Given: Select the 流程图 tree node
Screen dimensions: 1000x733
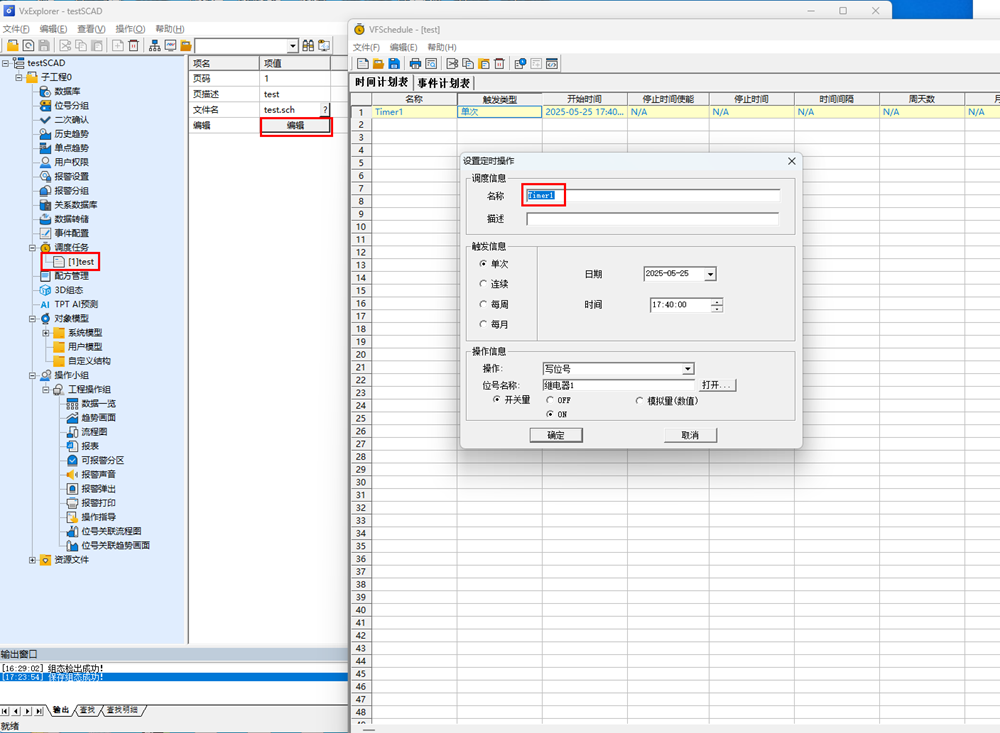Looking at the screenshot, I should coord(94,432).
